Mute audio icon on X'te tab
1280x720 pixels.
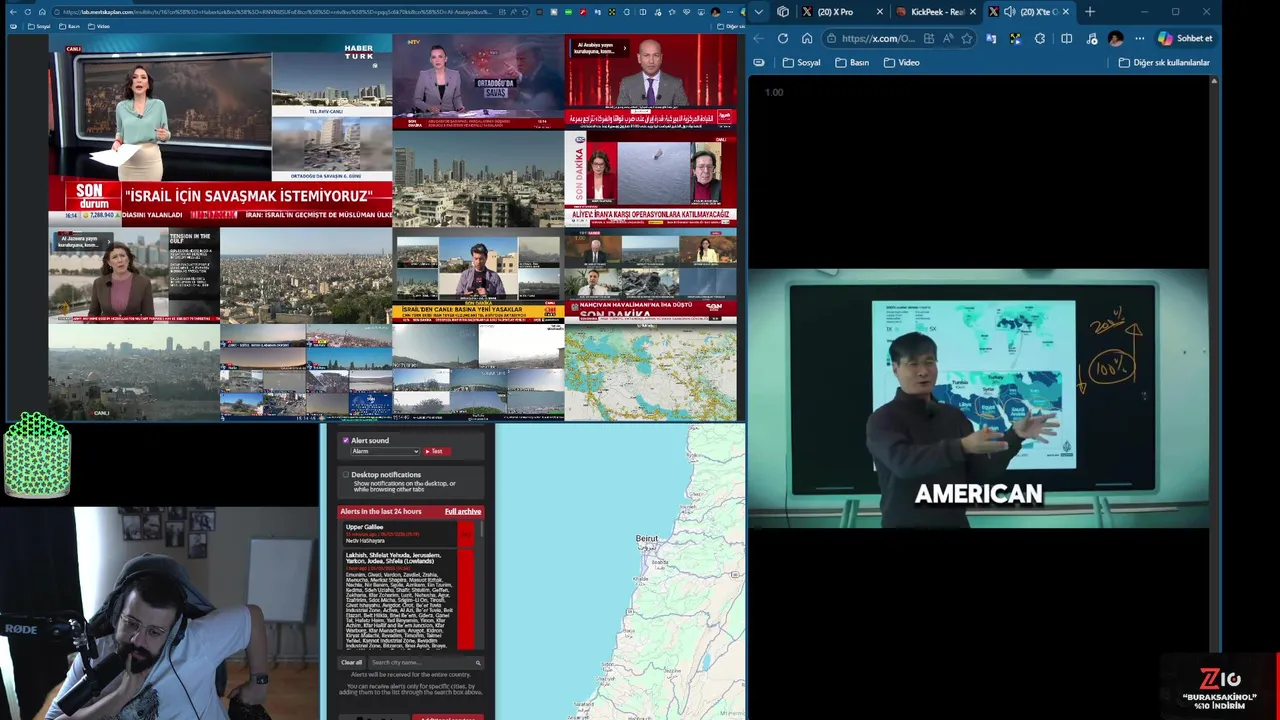pos(1009,12)
